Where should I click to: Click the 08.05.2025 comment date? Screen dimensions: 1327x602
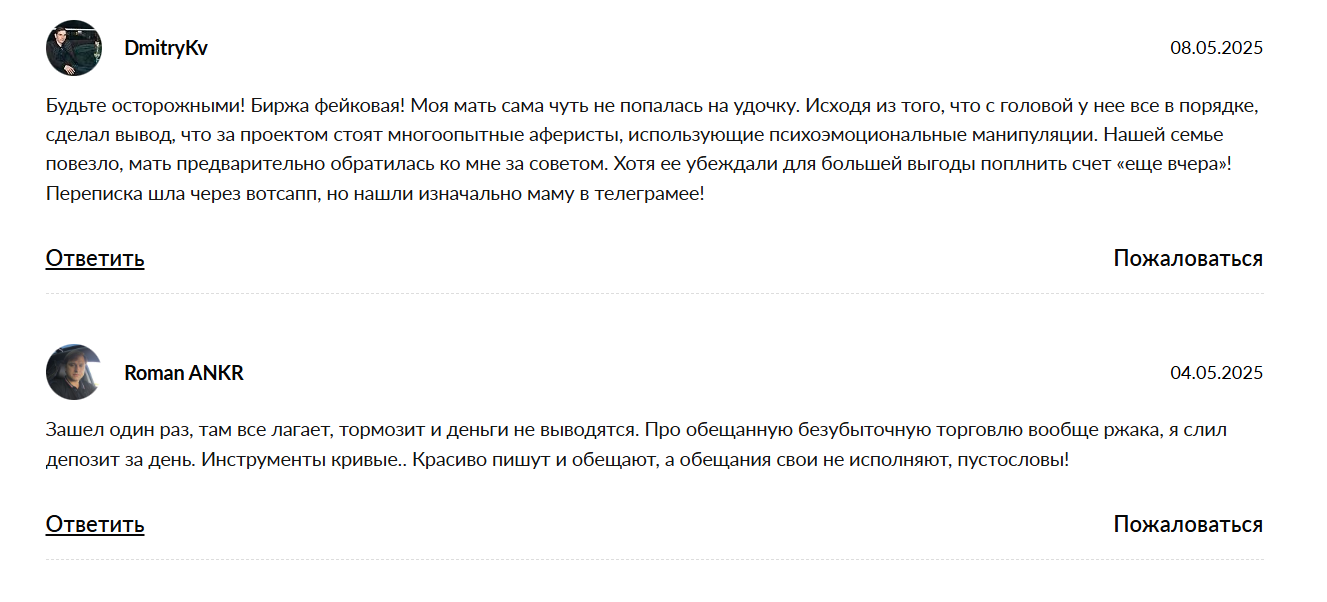(1216, 48)
